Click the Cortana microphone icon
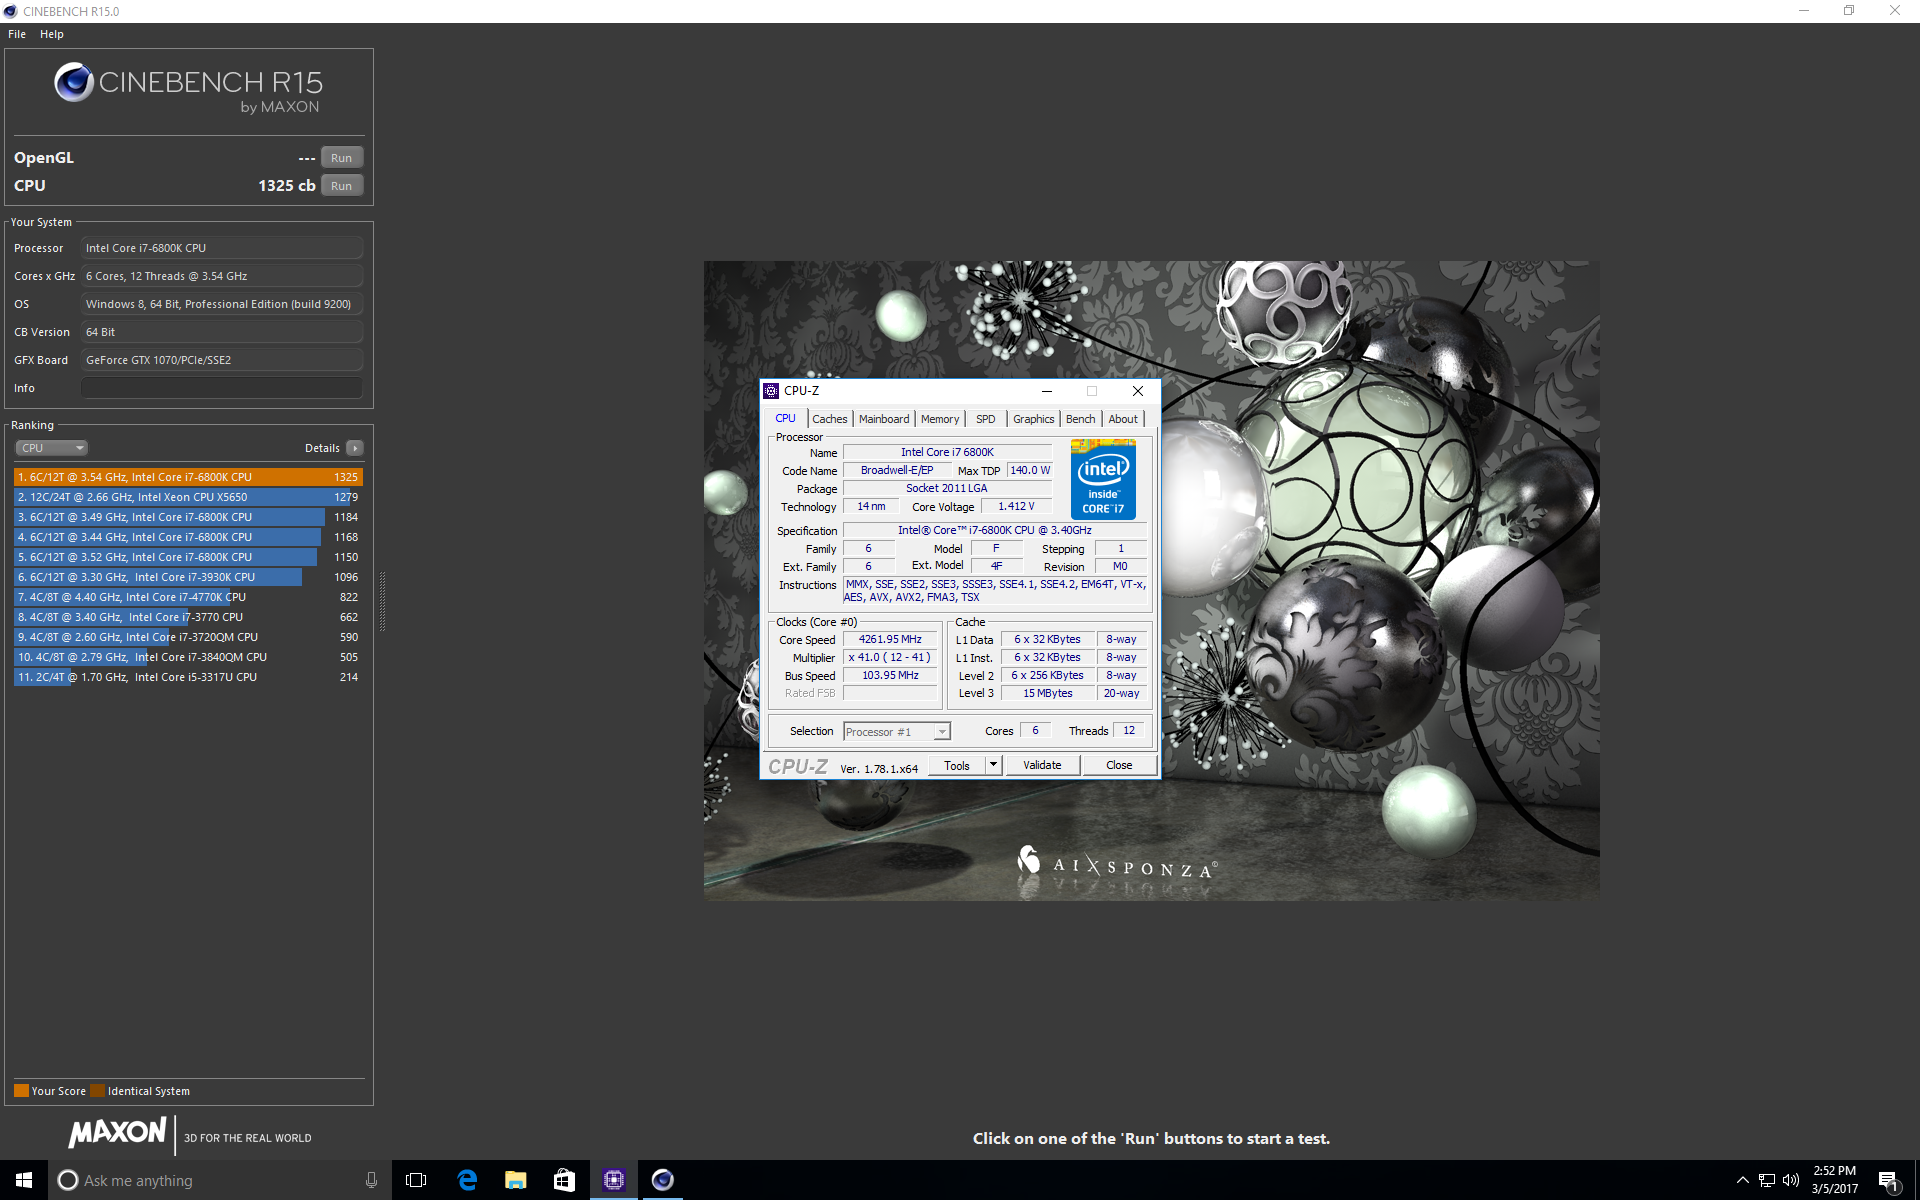The image size is (1920, 1200). point(371,1180)
